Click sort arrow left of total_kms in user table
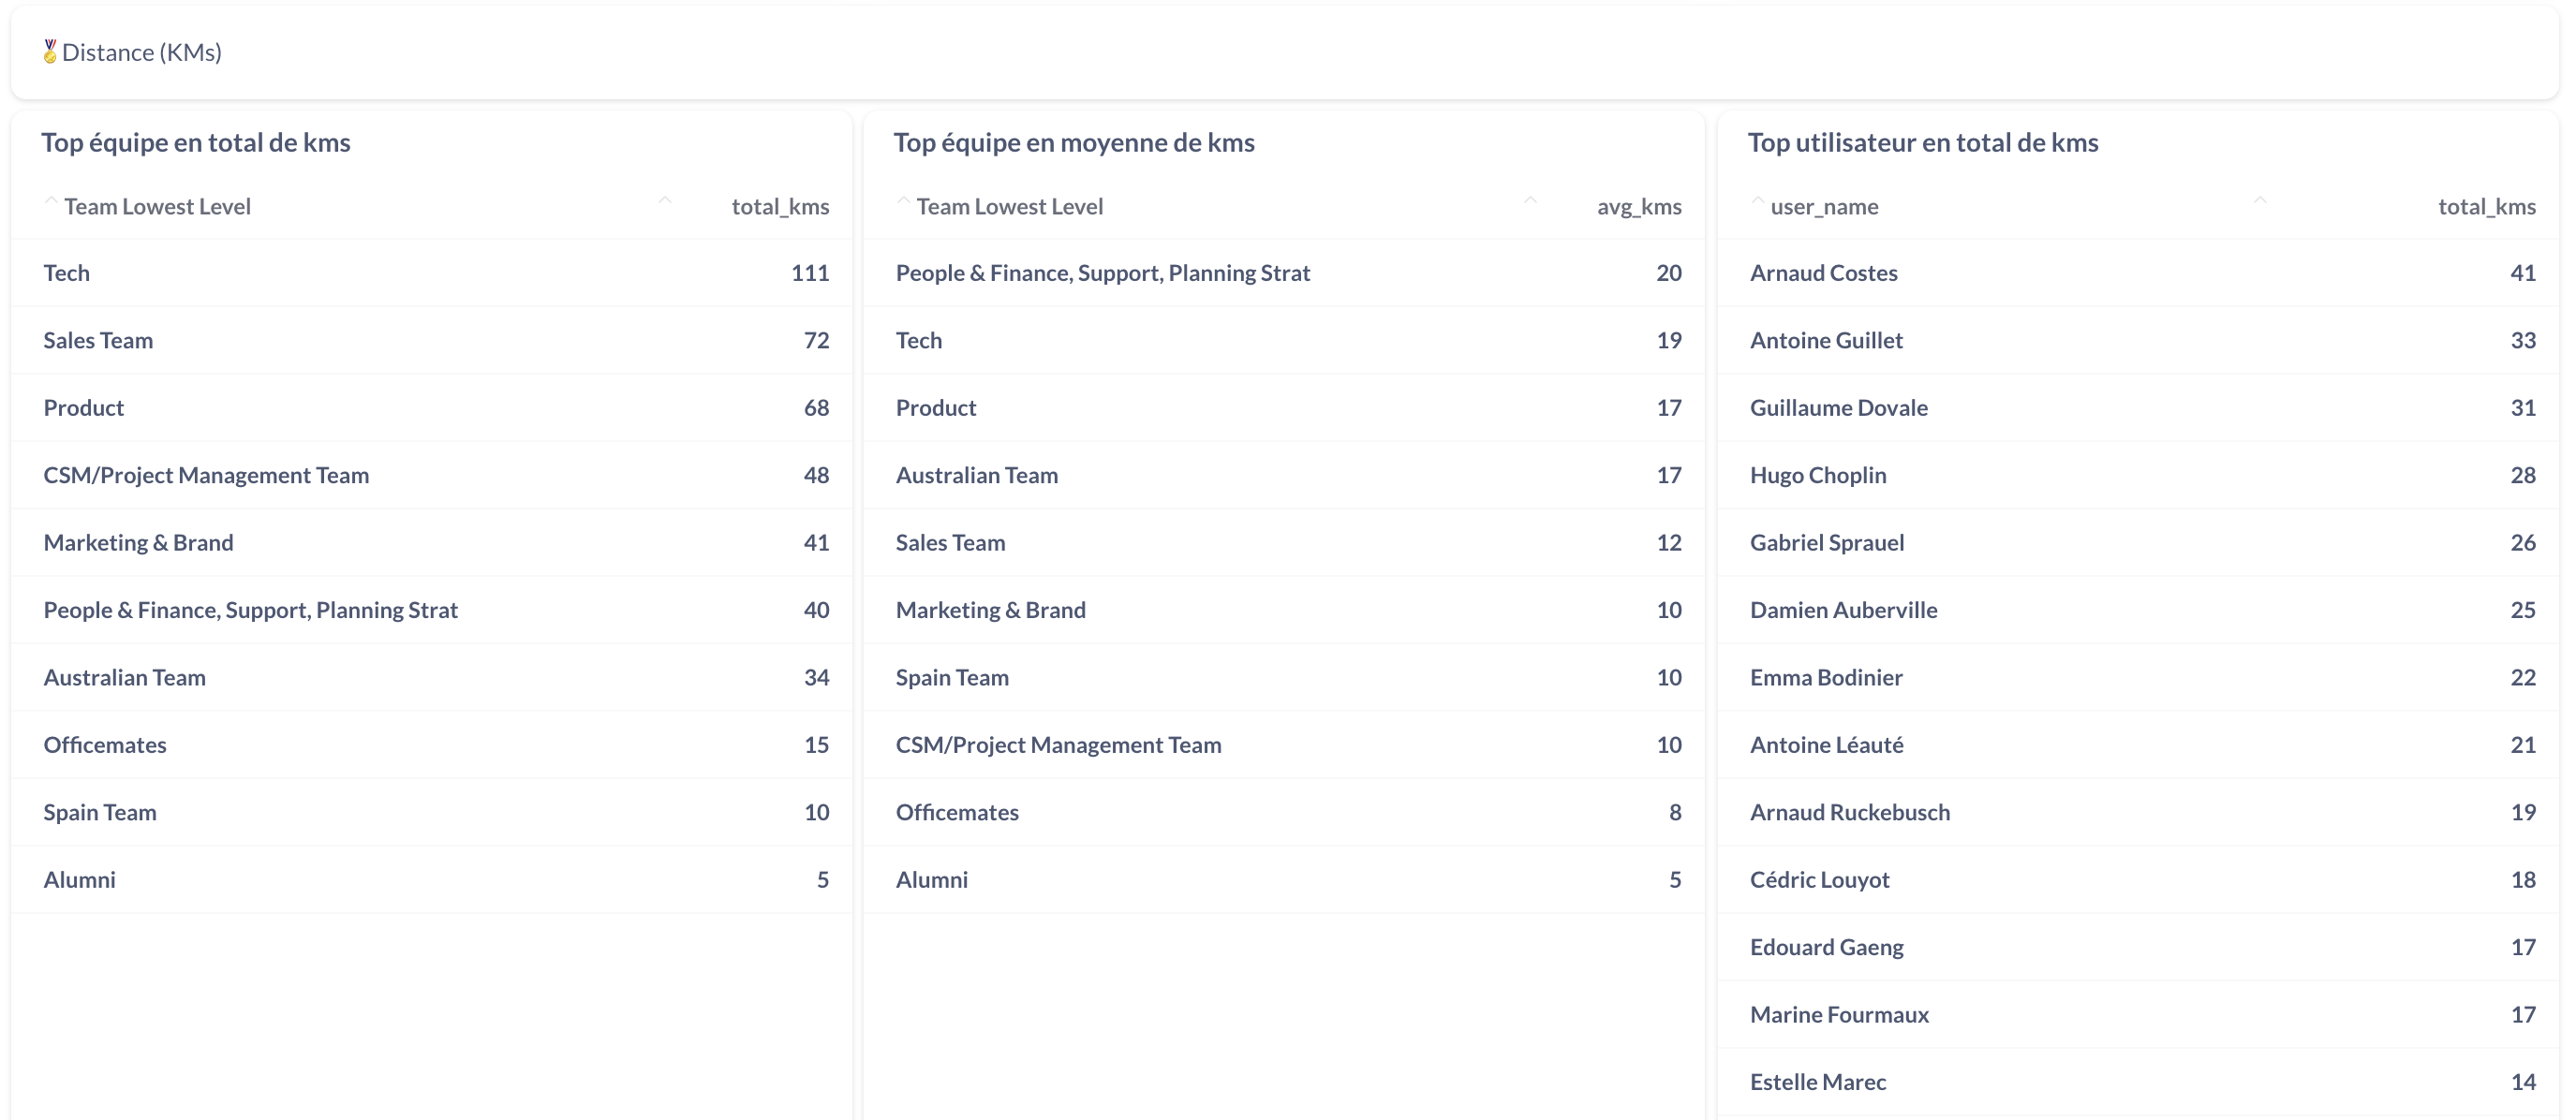 pos(2259,202)
